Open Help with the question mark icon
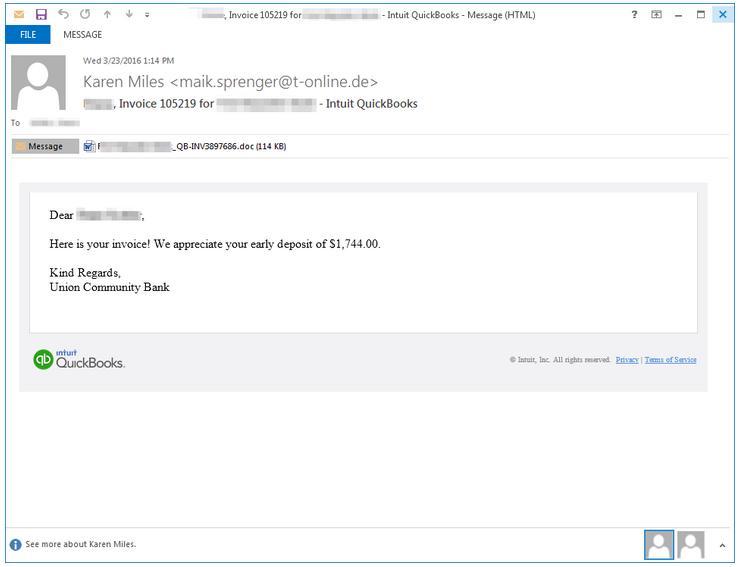This screenshot has width=740, height=567. (x=634, y=15)
